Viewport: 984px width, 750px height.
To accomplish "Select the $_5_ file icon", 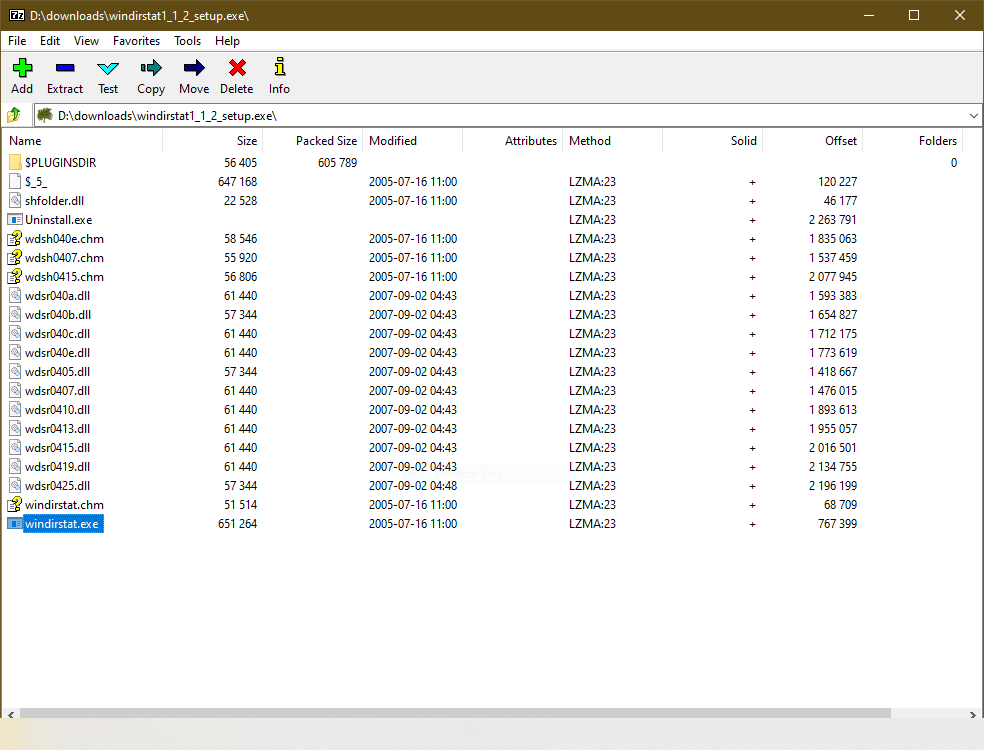I will click(15, 181).
